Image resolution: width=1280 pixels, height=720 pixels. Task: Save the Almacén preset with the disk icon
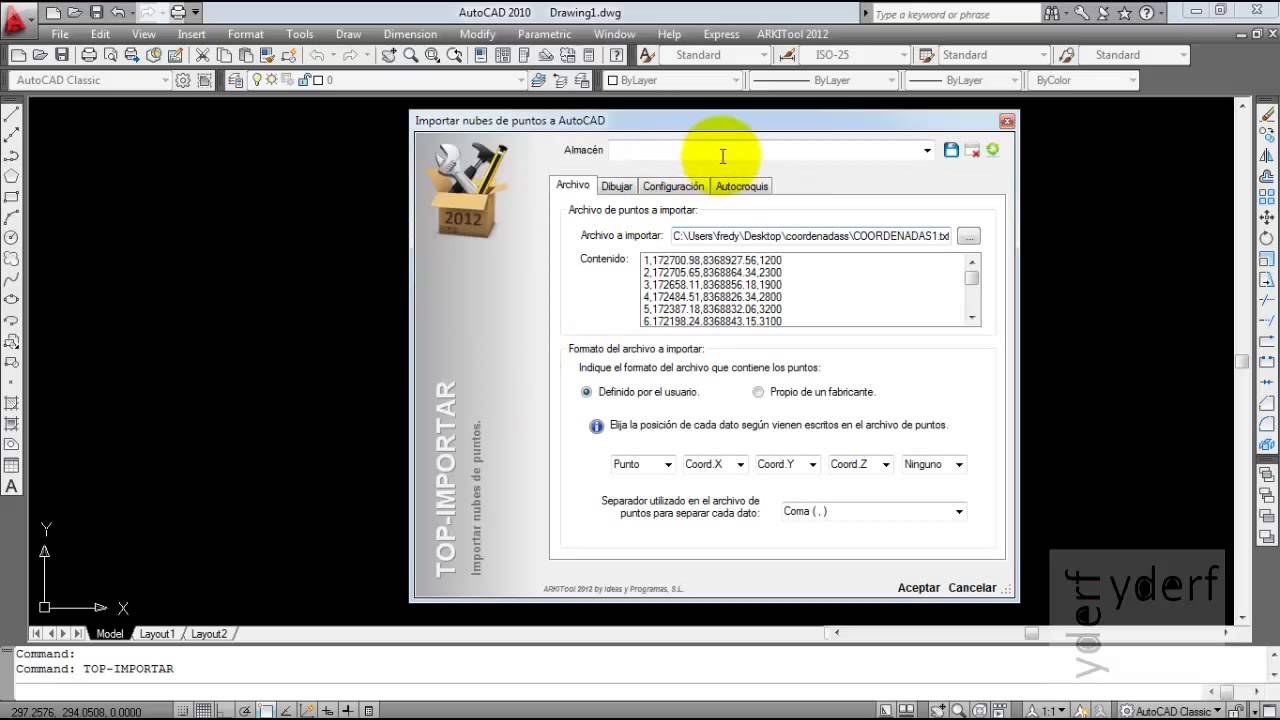point(951,150)
